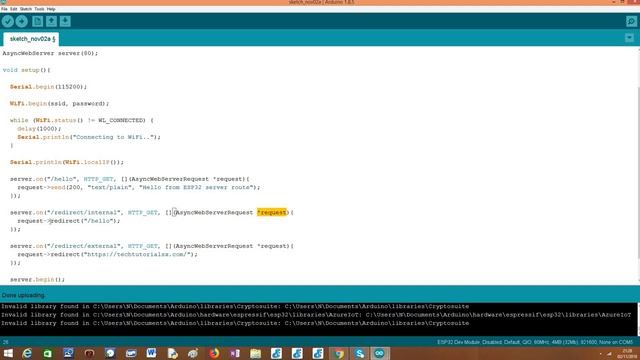Viewport: 640px width, 360px height.
Task: Click the 'WiFi.begin(ssid, password);' line
Action: point(60,103)
